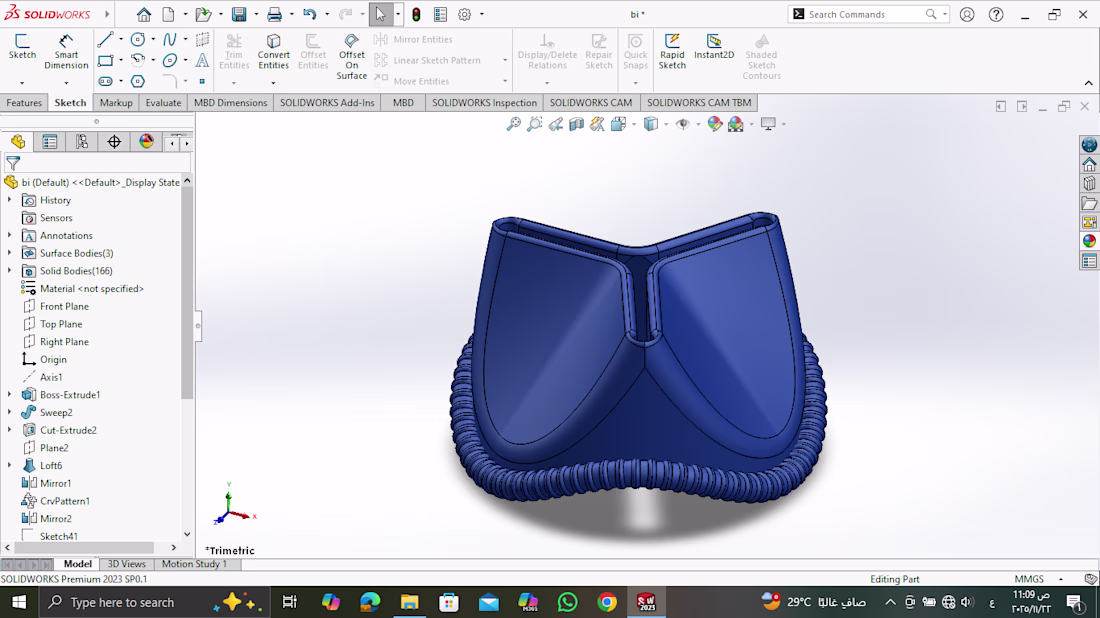The image size is (1100, 618).
Task: Expand the History tree node
Action: pos(10,200)
